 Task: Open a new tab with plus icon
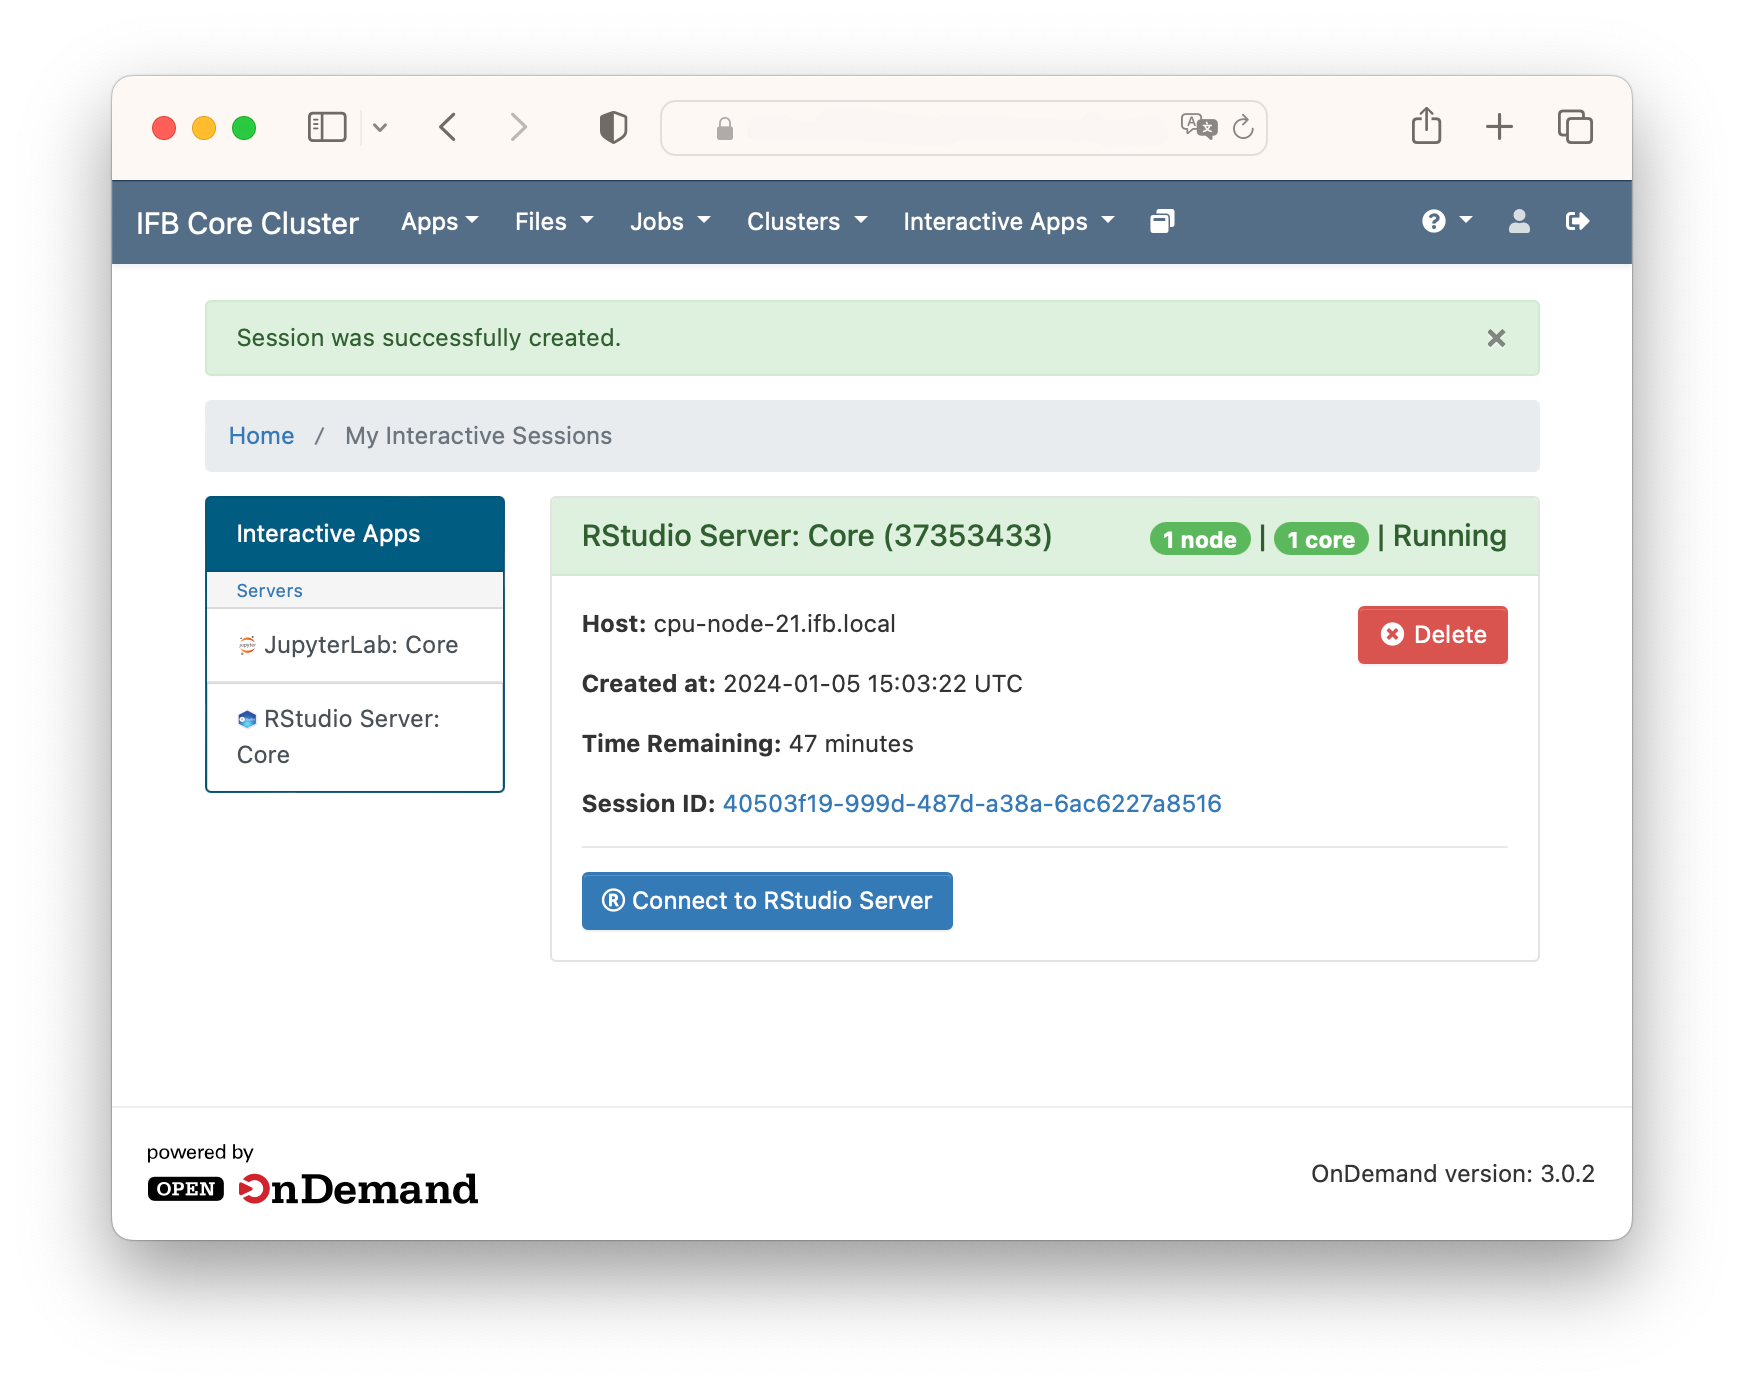(x=1499, y=127)
